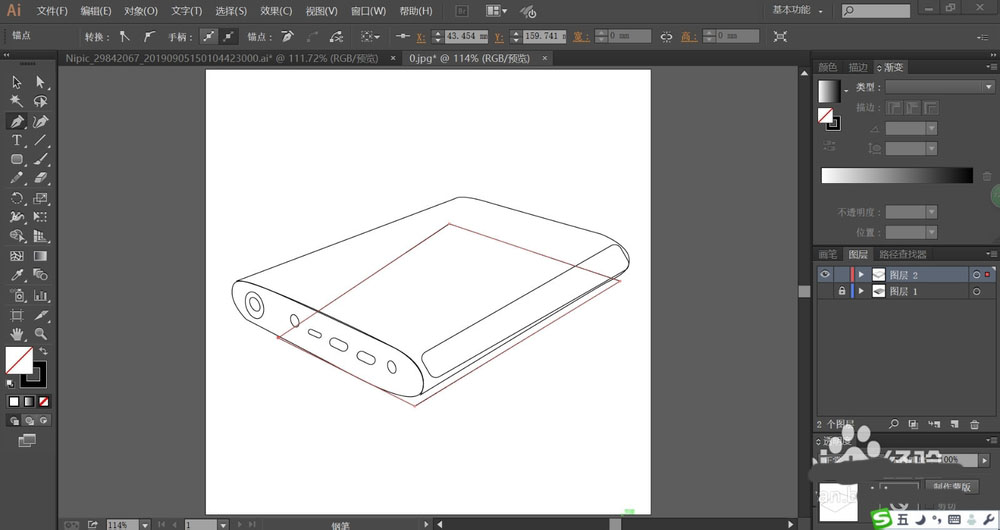This screenshot has height=530, width=1000.
Task: Select the black arrow Selection tool
Action: click(17, 82)
